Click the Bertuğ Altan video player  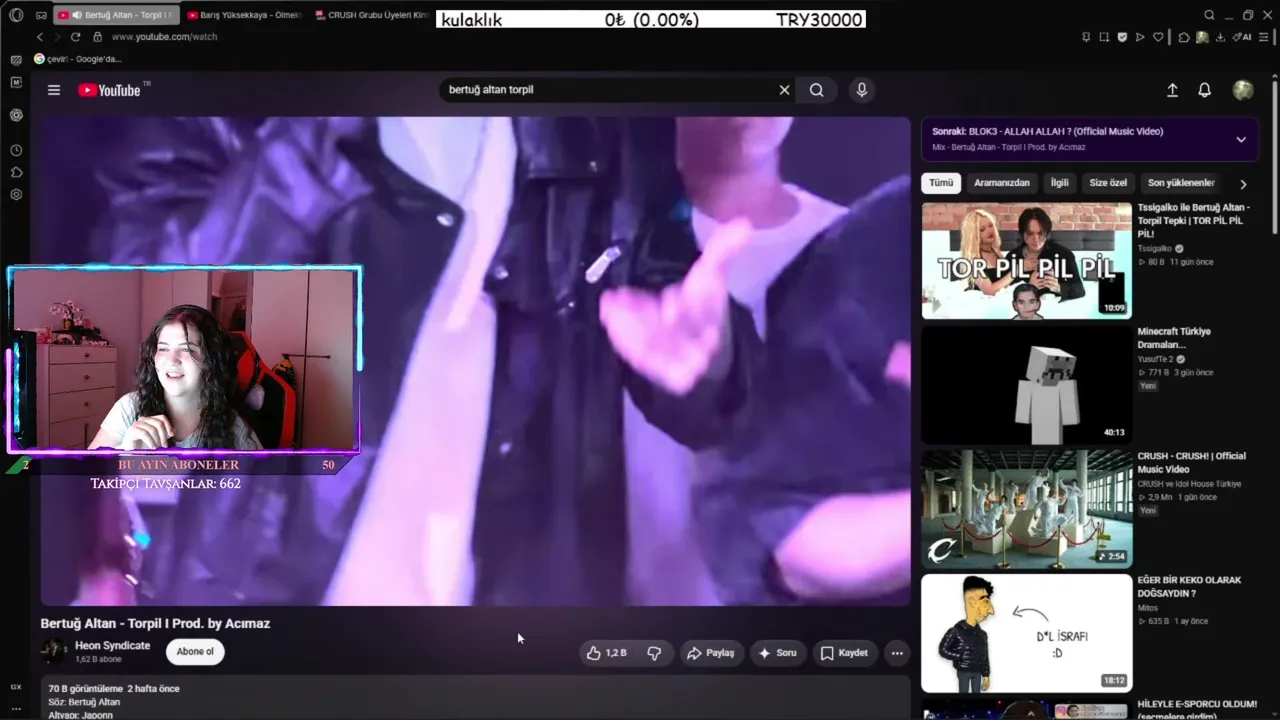[475, 361]
